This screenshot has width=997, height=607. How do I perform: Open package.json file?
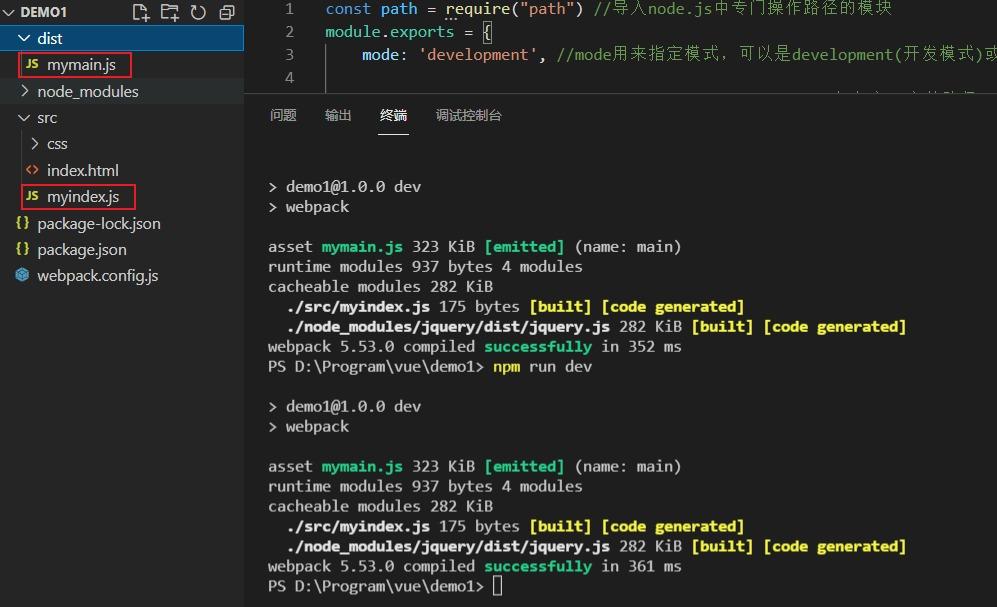click(81, 249)
